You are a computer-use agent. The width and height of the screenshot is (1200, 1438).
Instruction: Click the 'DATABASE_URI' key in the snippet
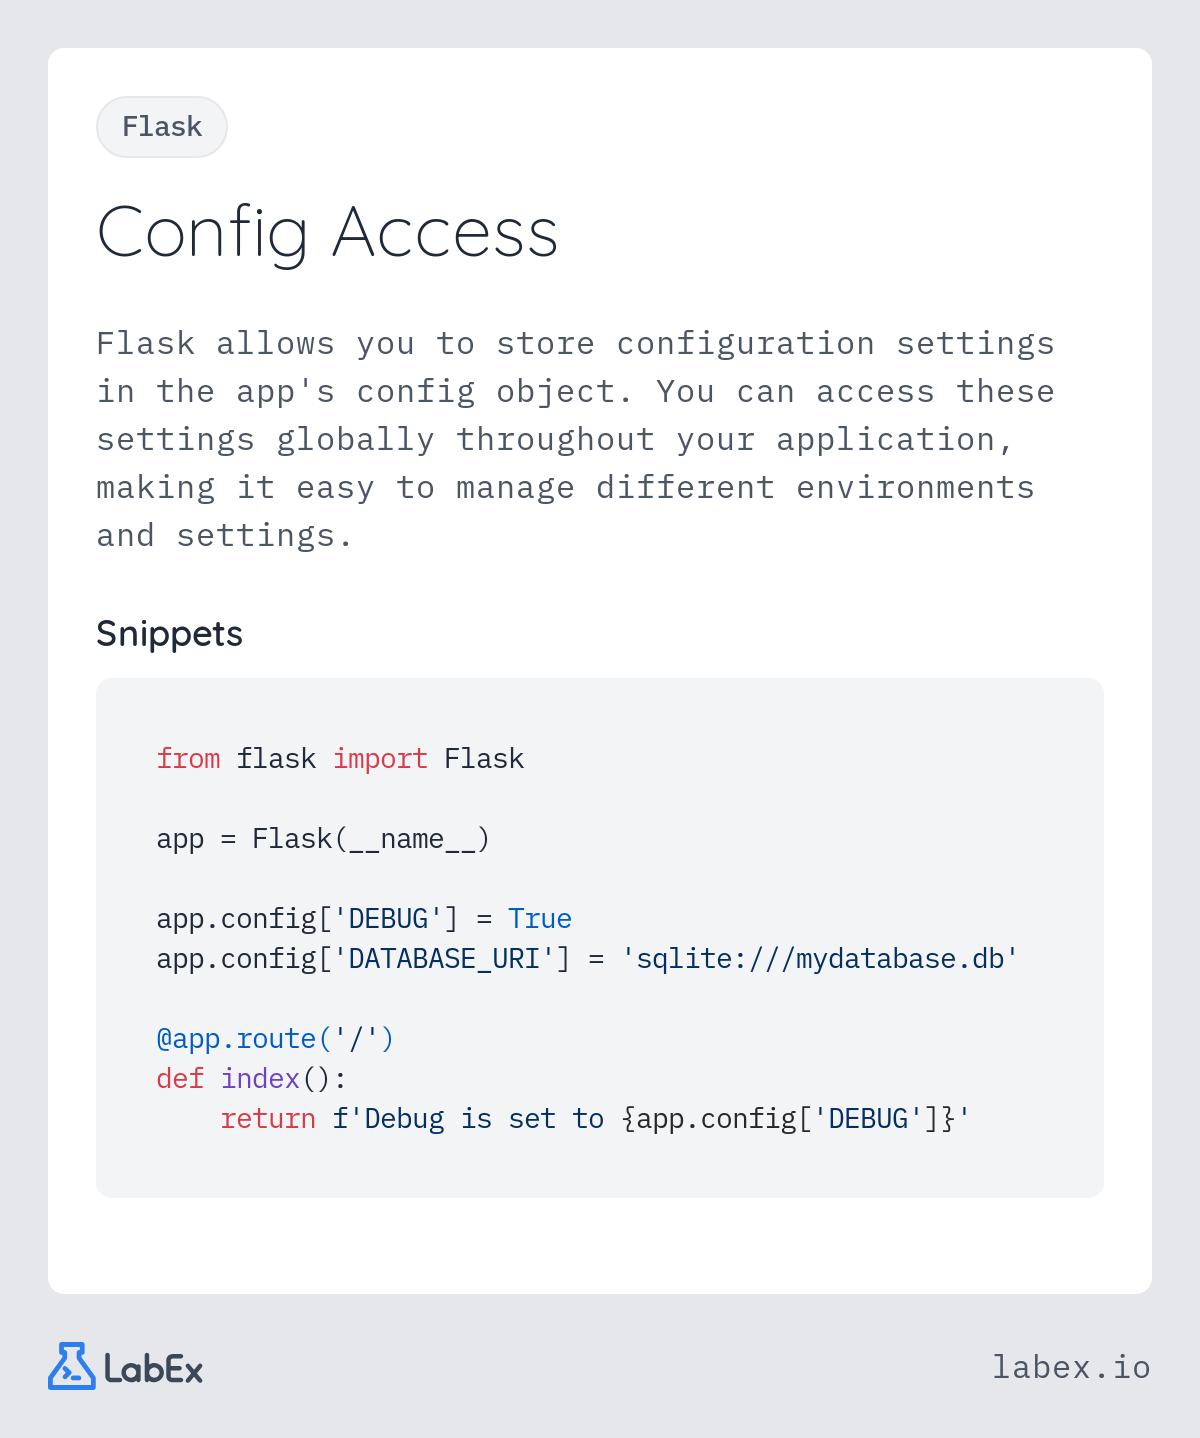click(444, 959)
